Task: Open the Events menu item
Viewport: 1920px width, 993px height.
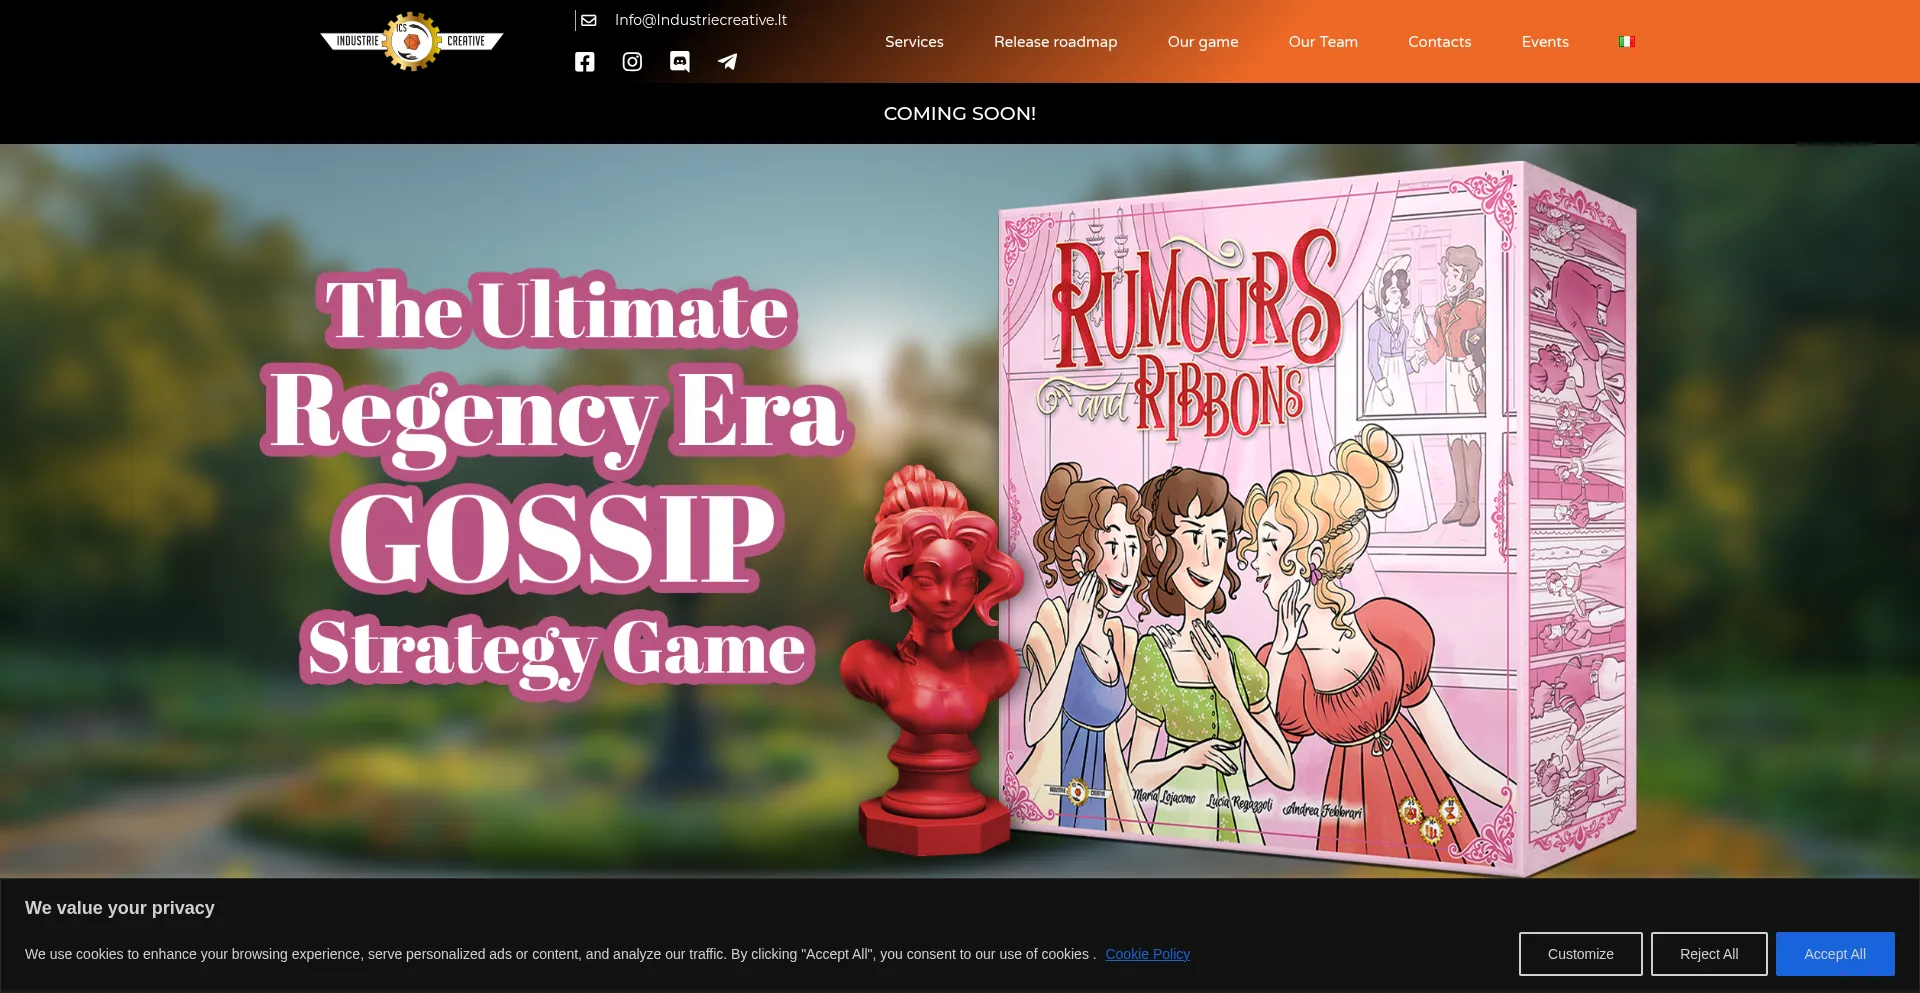Action: pos(1545,42)
